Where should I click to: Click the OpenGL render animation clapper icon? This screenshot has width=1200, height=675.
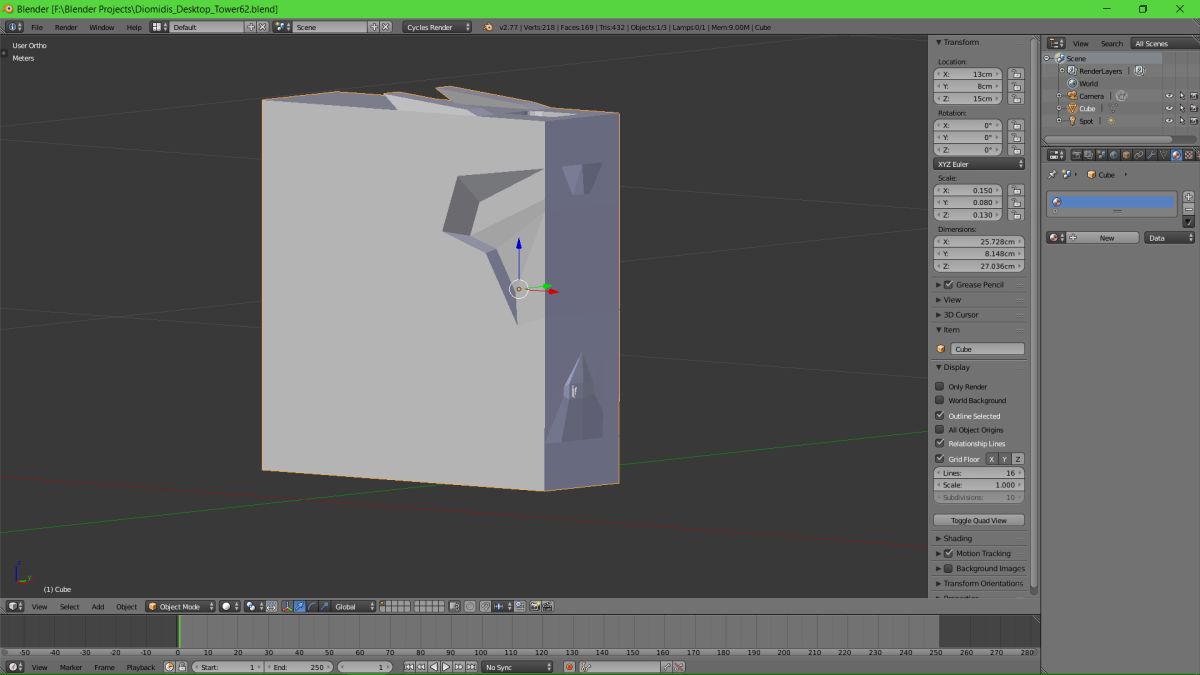click(x=547, y=606)
